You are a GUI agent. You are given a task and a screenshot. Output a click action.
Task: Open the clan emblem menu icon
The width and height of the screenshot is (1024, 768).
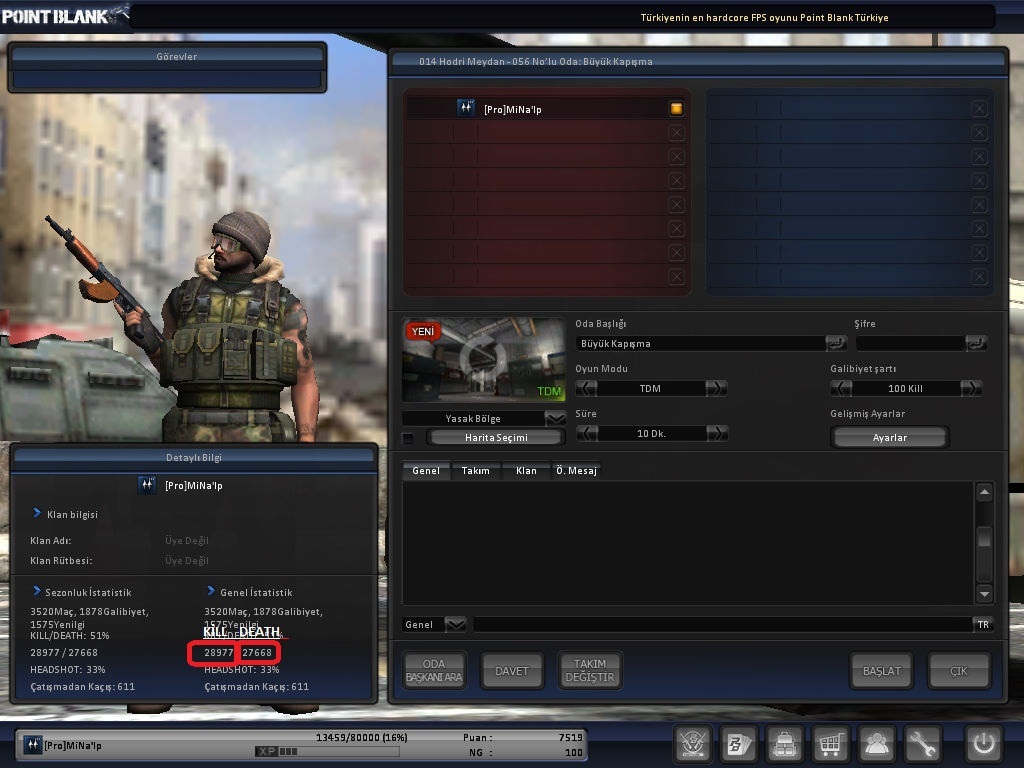coord(693,744)
